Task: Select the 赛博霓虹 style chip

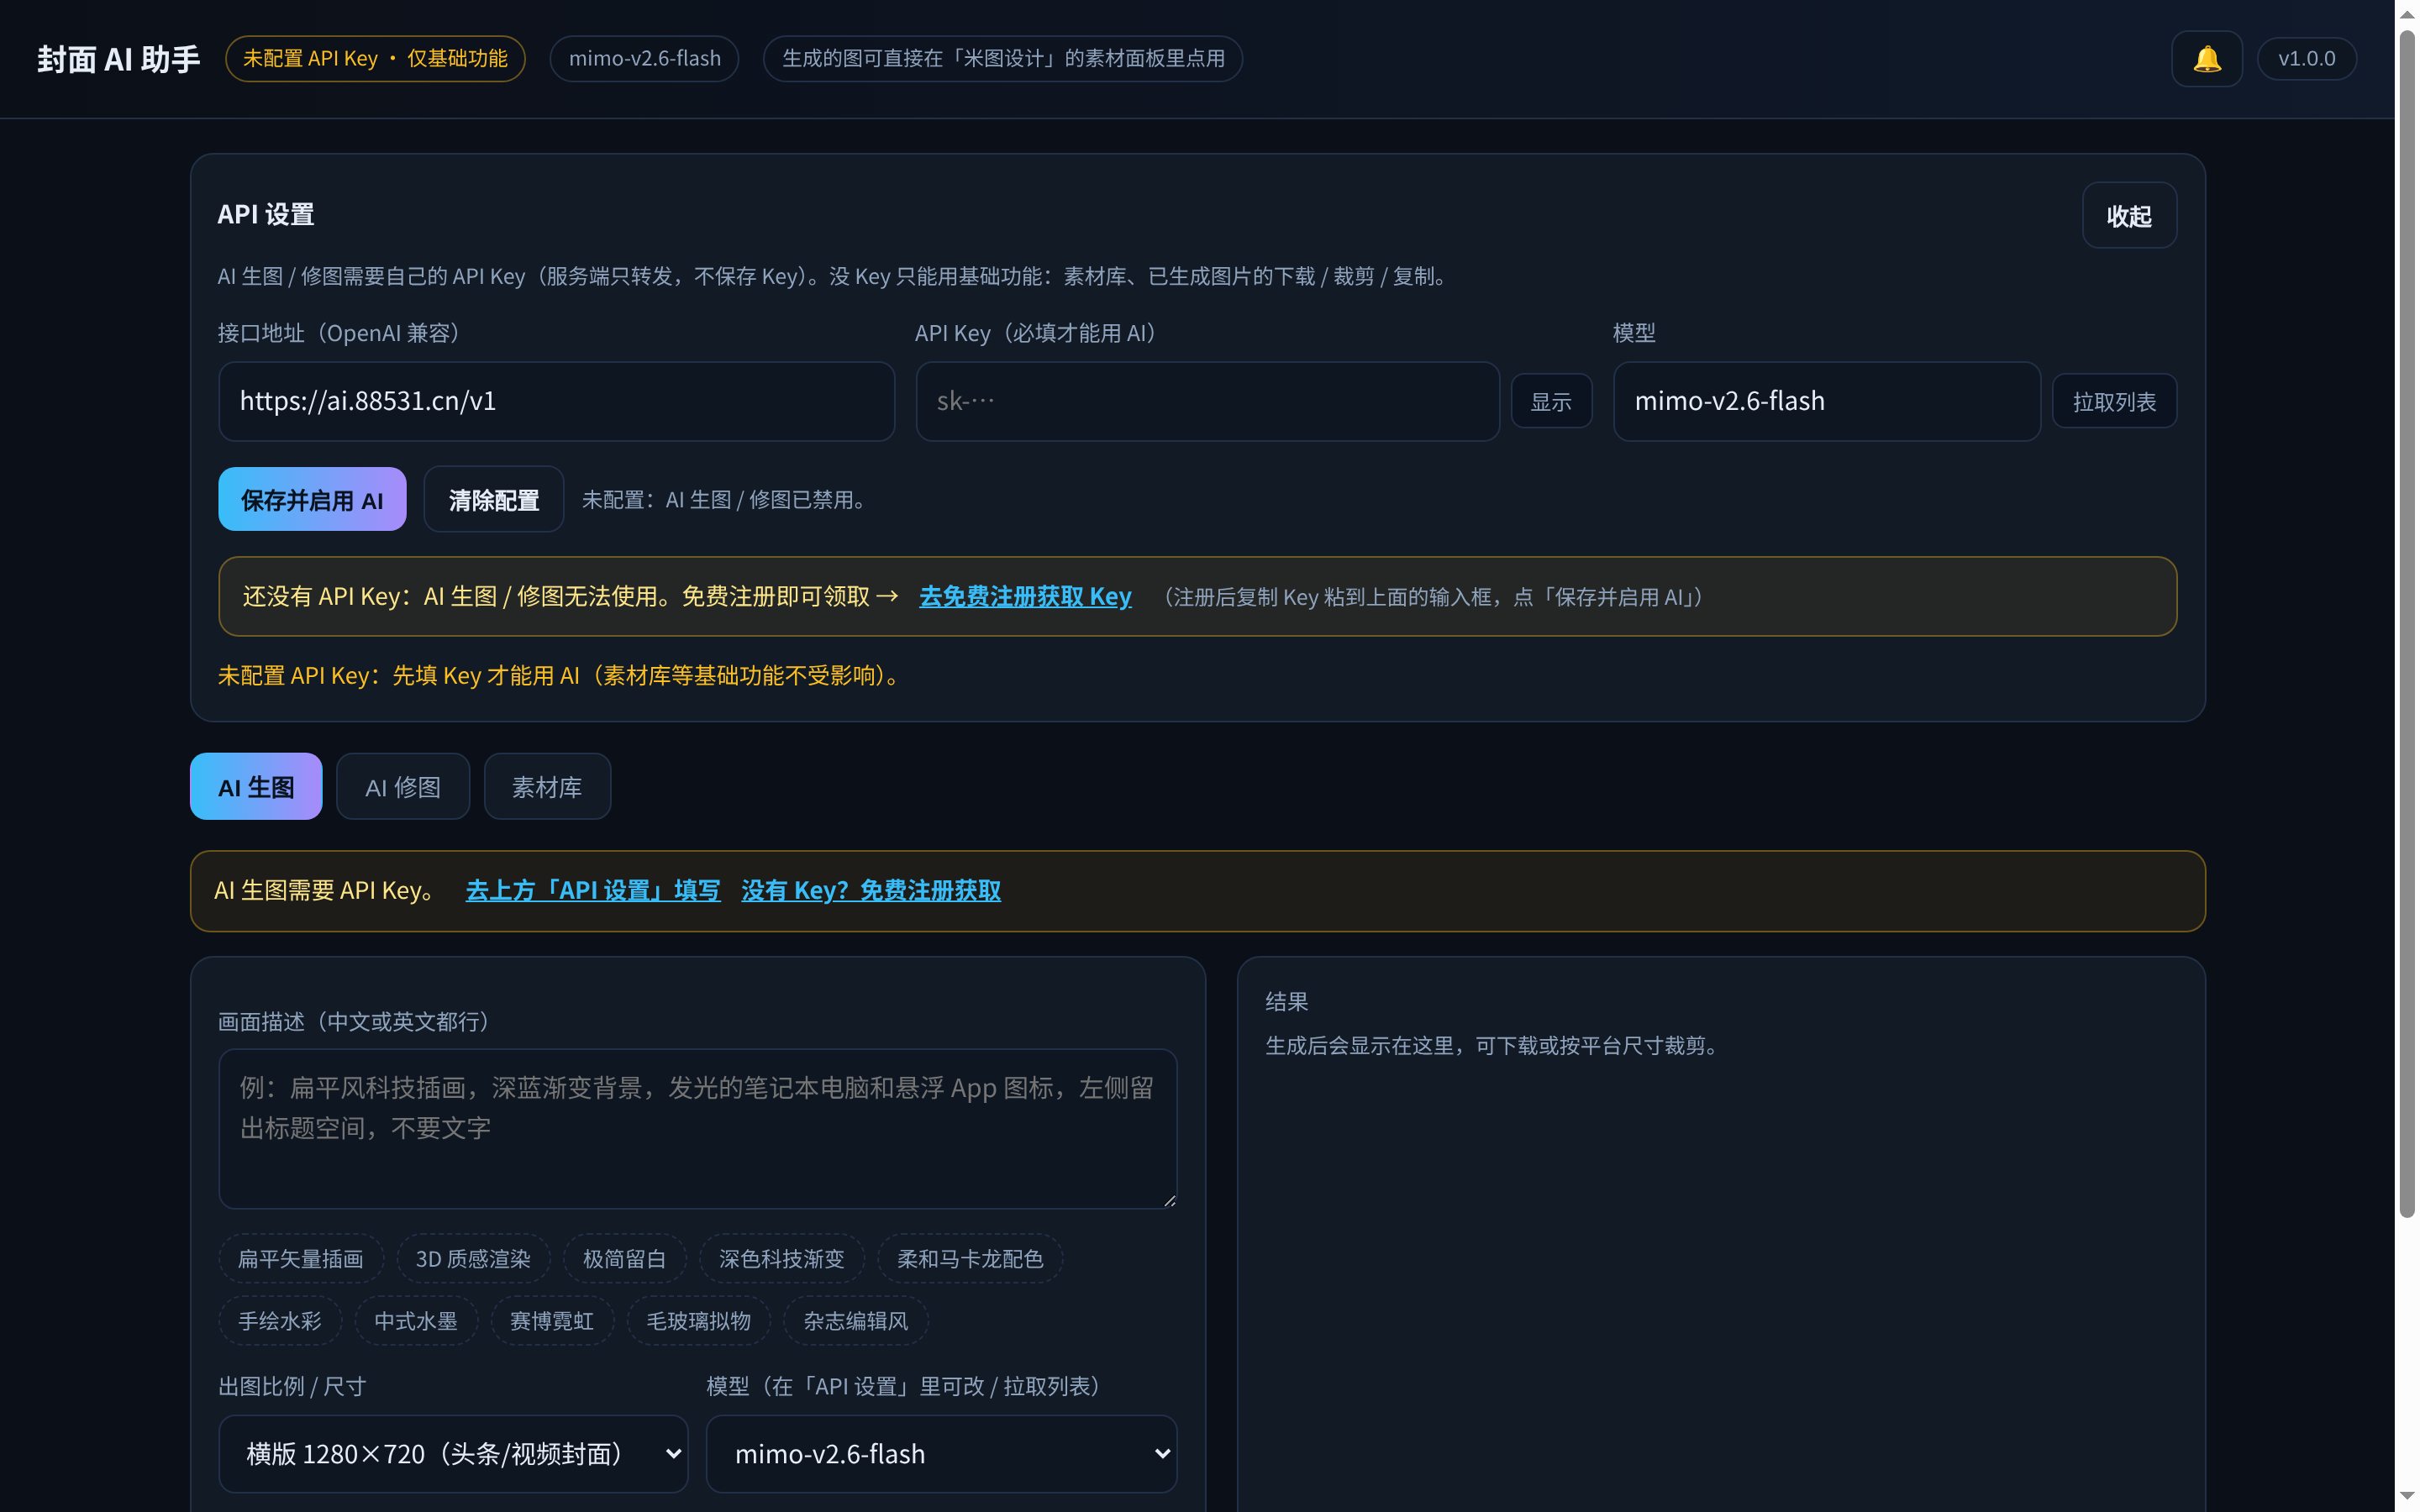Action: [x=552, y=1321]
